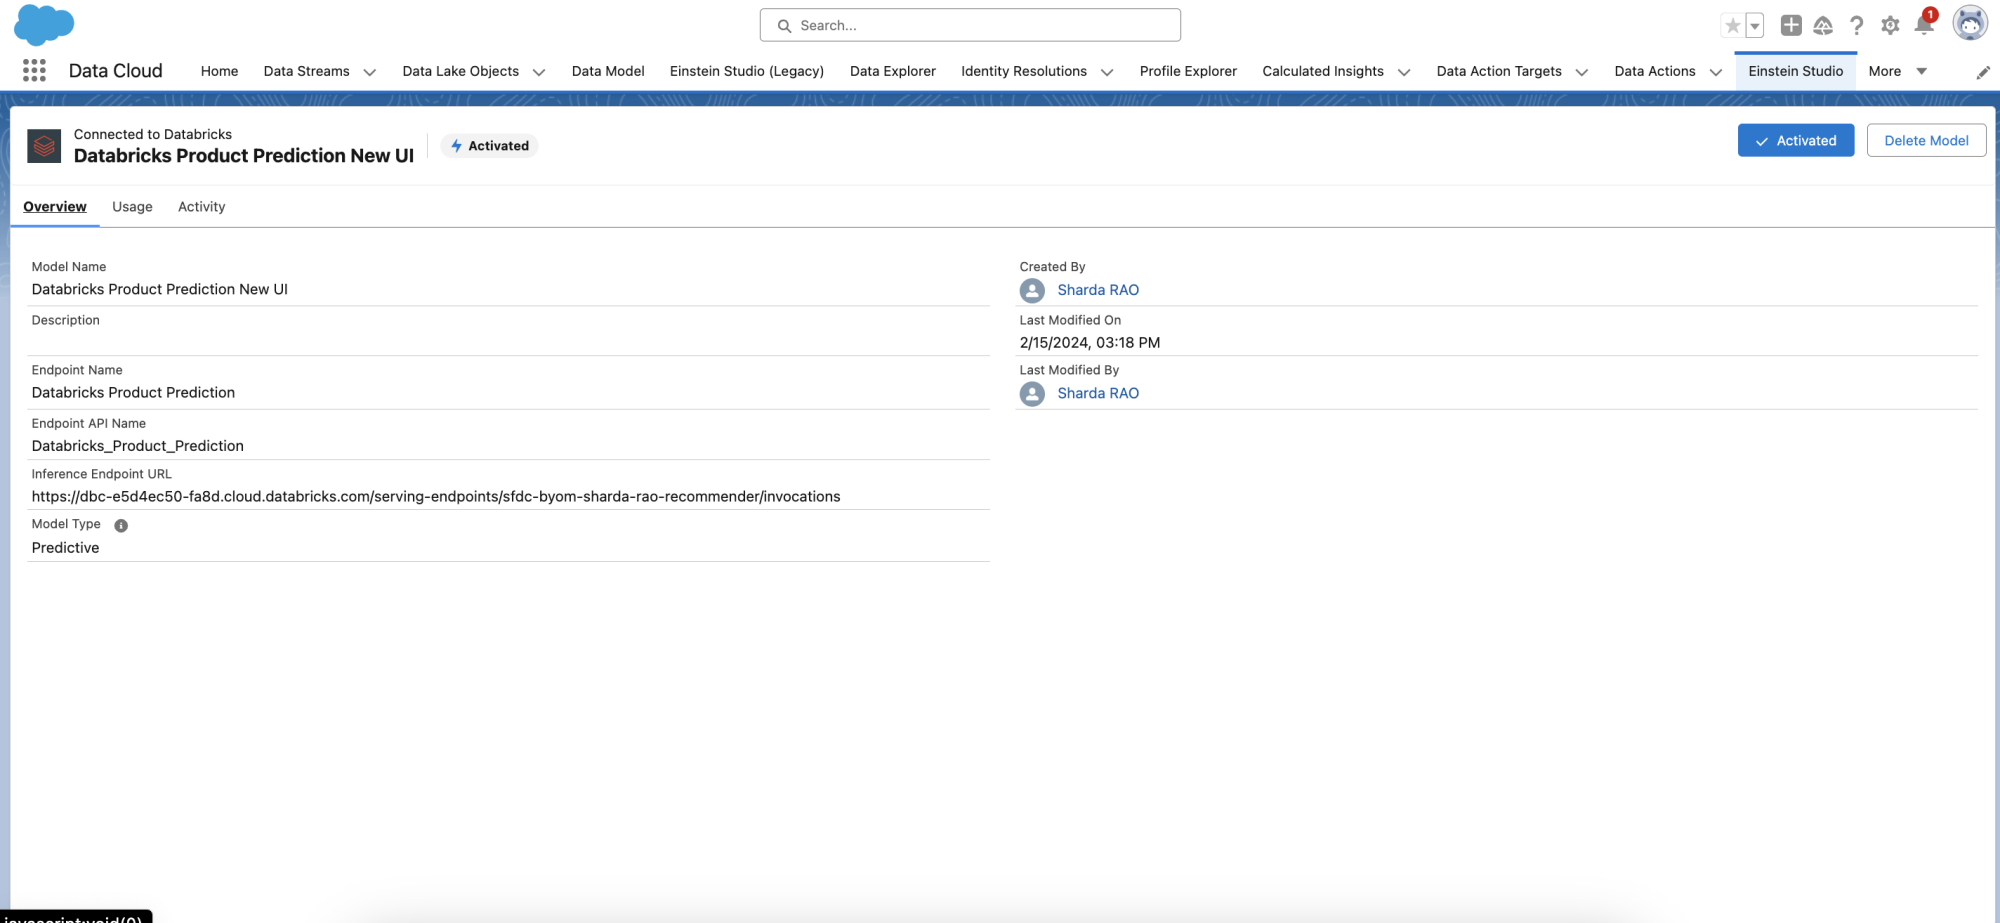The width and height of the screenshot is (2000, 923).
Task: Click the Databricks_Product_Prediction API name value
Action: 138,446
